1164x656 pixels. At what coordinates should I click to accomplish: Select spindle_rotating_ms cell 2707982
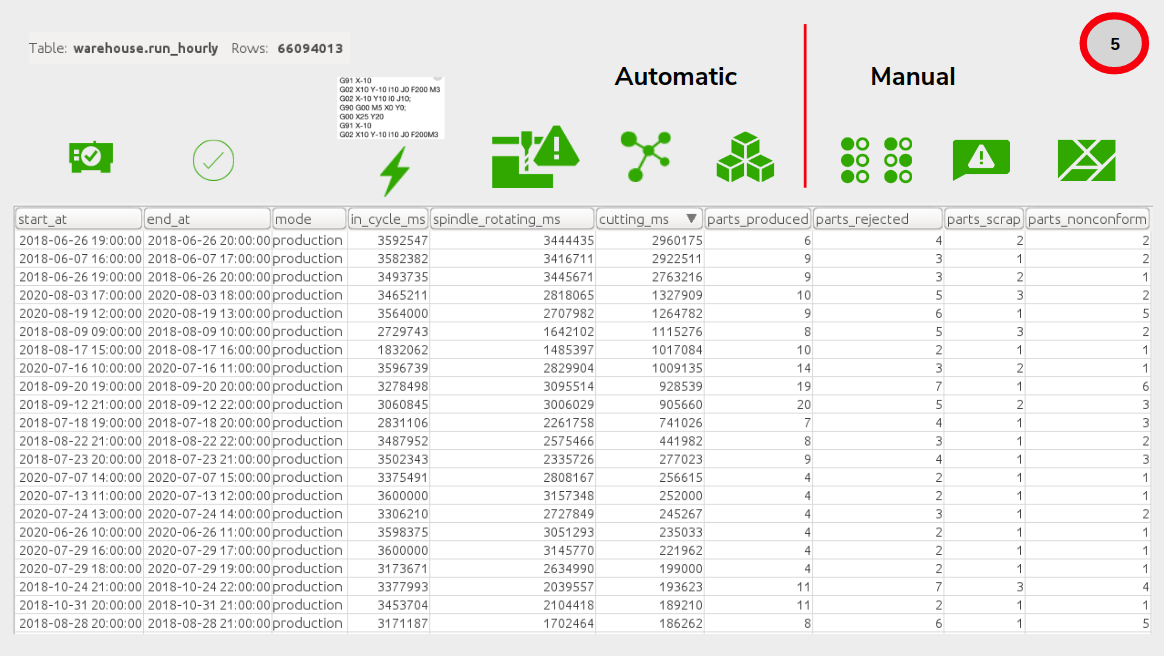[x=512, y=313]
